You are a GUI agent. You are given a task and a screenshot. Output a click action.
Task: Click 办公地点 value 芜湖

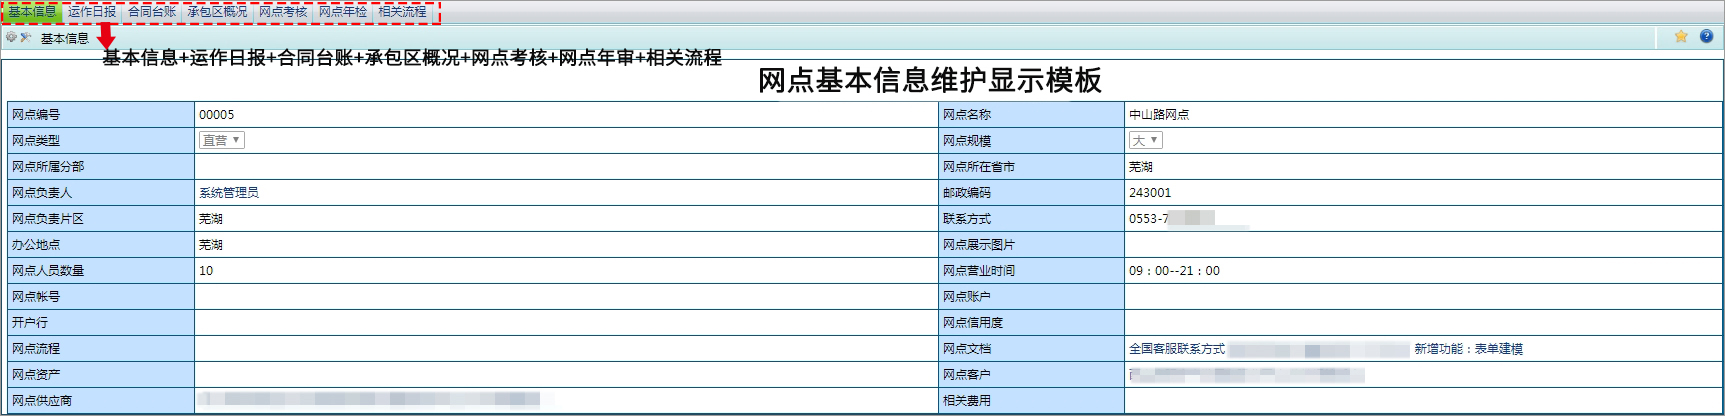tap(211, 245)
